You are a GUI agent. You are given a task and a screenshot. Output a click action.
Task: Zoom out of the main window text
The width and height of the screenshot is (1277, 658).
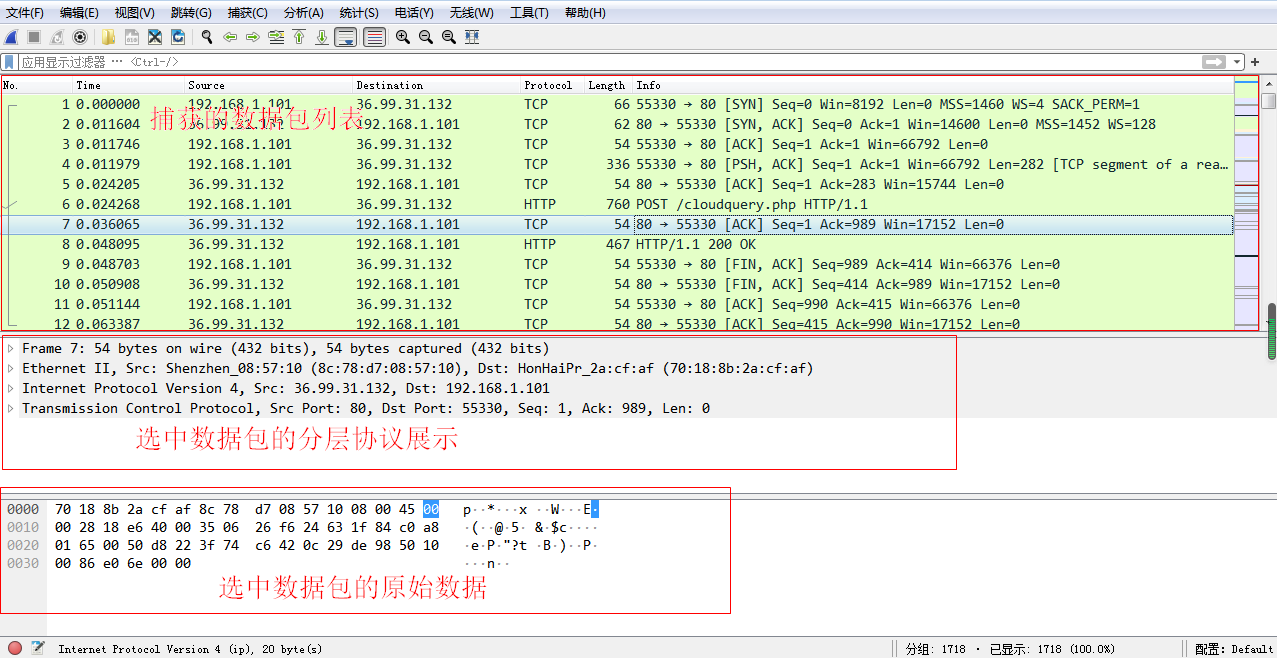coord(426,37)
